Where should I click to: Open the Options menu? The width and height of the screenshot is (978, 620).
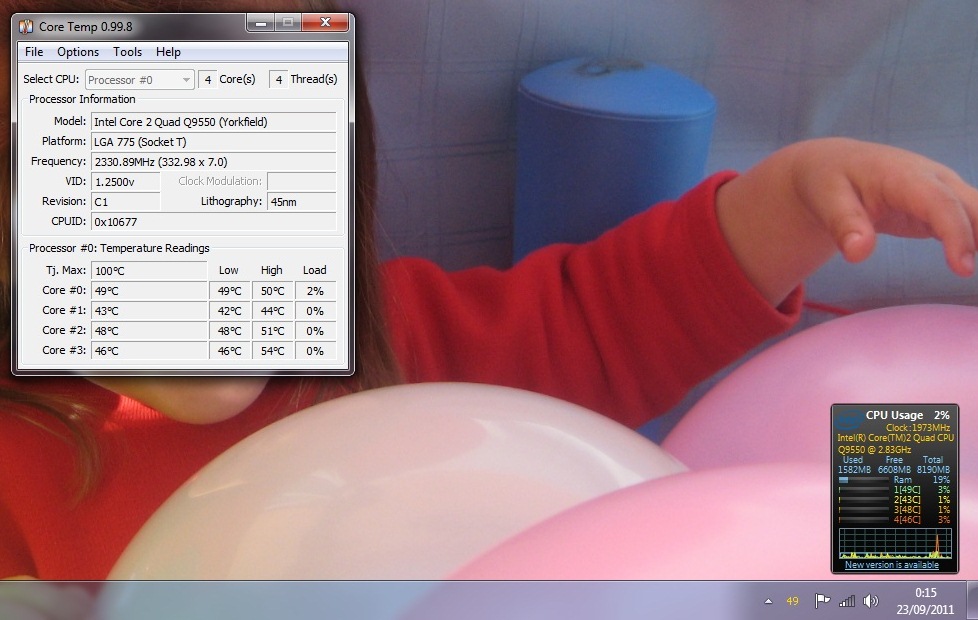[x=78, y=52]
